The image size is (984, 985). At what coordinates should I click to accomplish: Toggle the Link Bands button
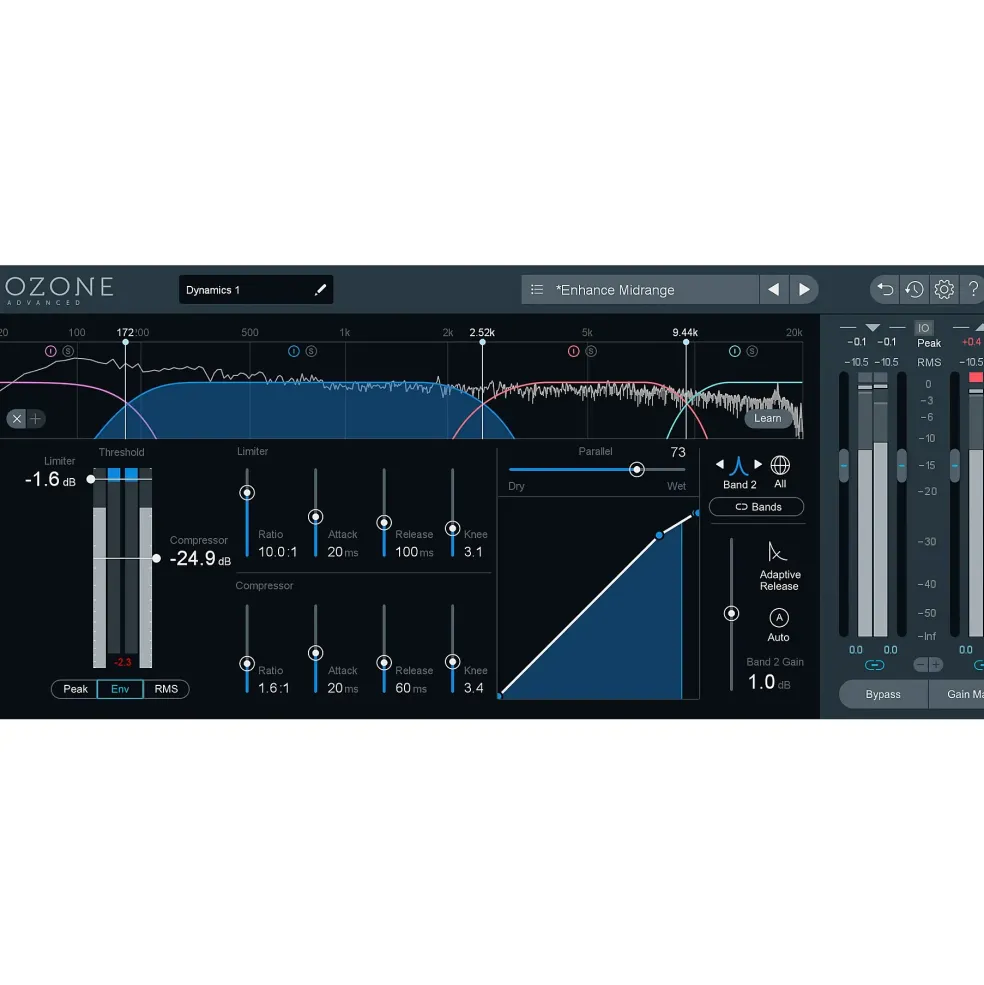[757, 507]
